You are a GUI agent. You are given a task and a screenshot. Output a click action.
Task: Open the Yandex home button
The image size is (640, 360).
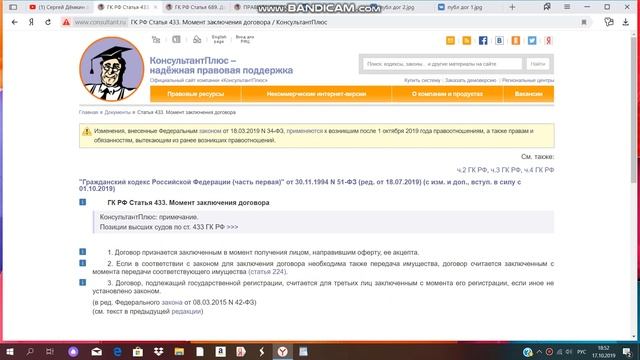coord(31,22)
